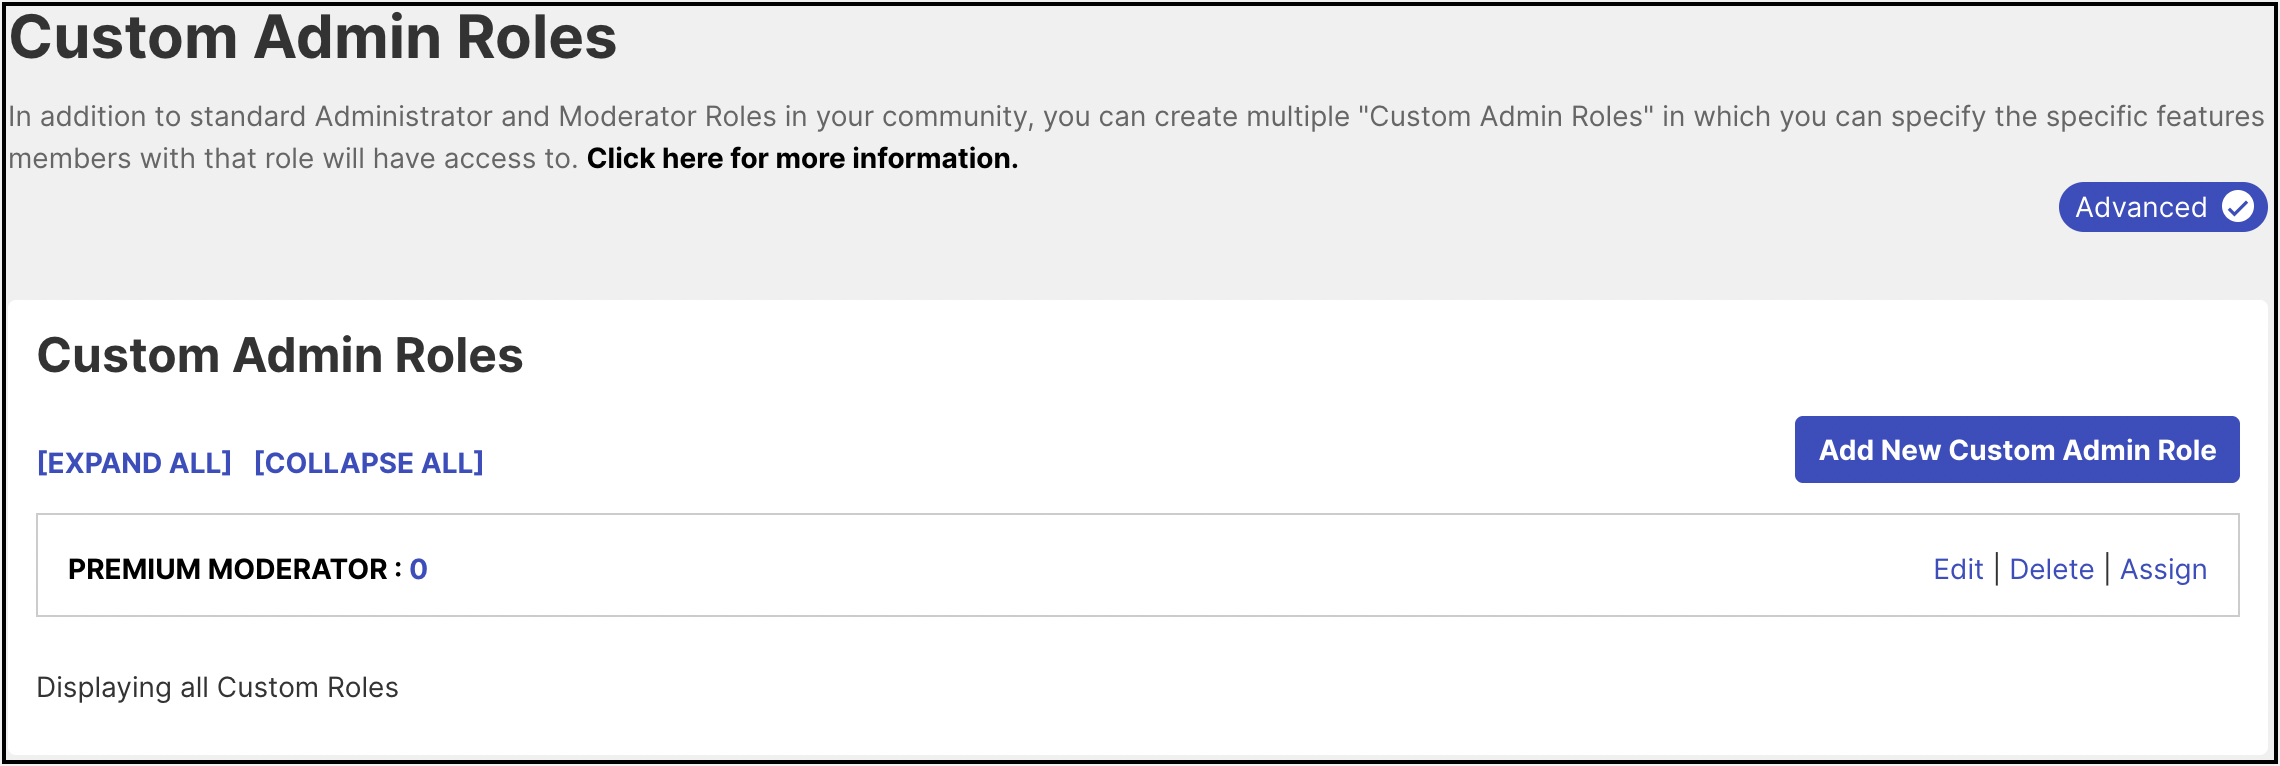Select the Custom Admin Roles heading in white panel

[x=280, y=355]
